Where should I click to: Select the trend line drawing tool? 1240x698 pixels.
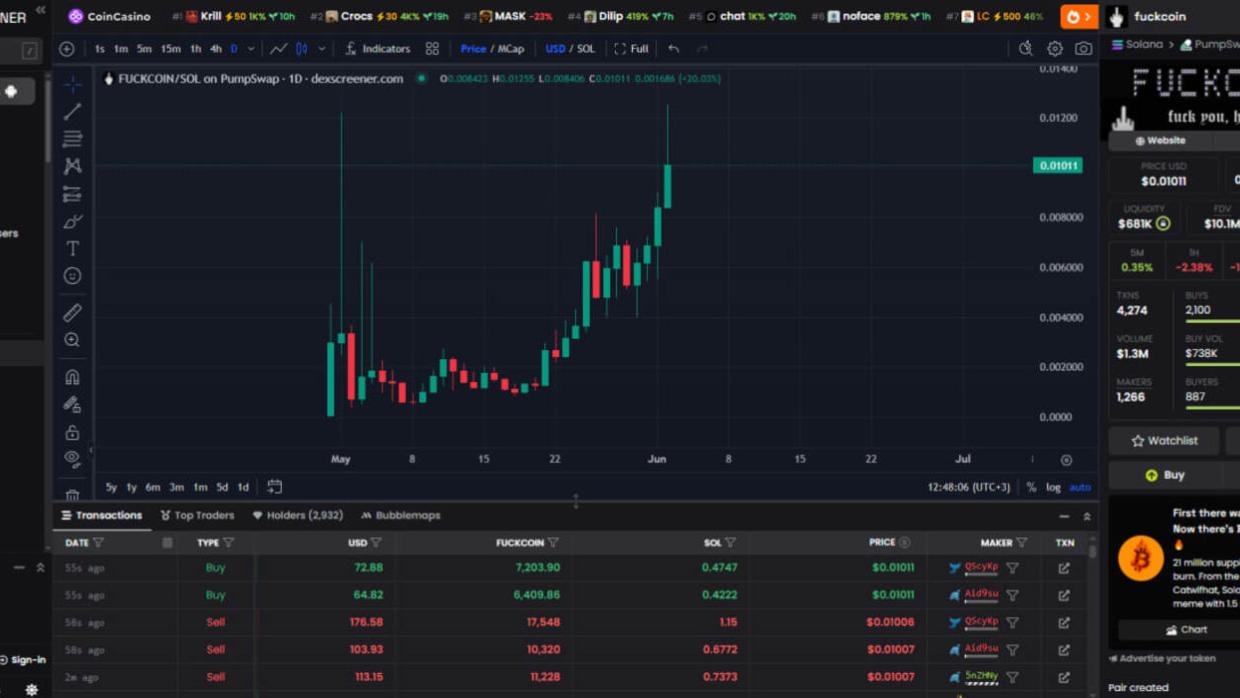[72, 112]
